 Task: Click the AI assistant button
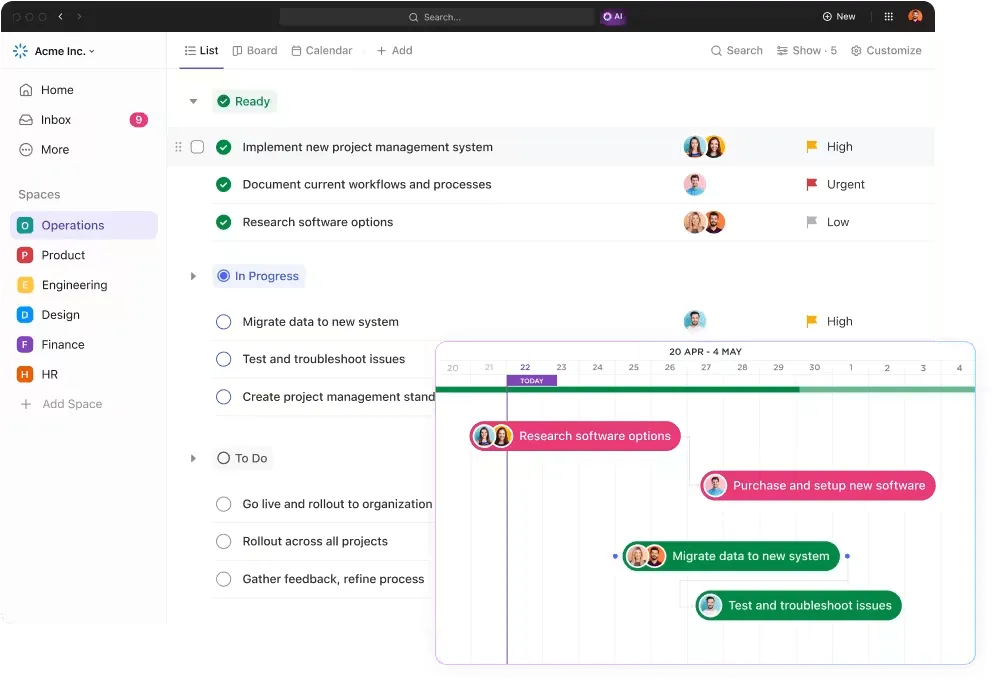point(613,17)
